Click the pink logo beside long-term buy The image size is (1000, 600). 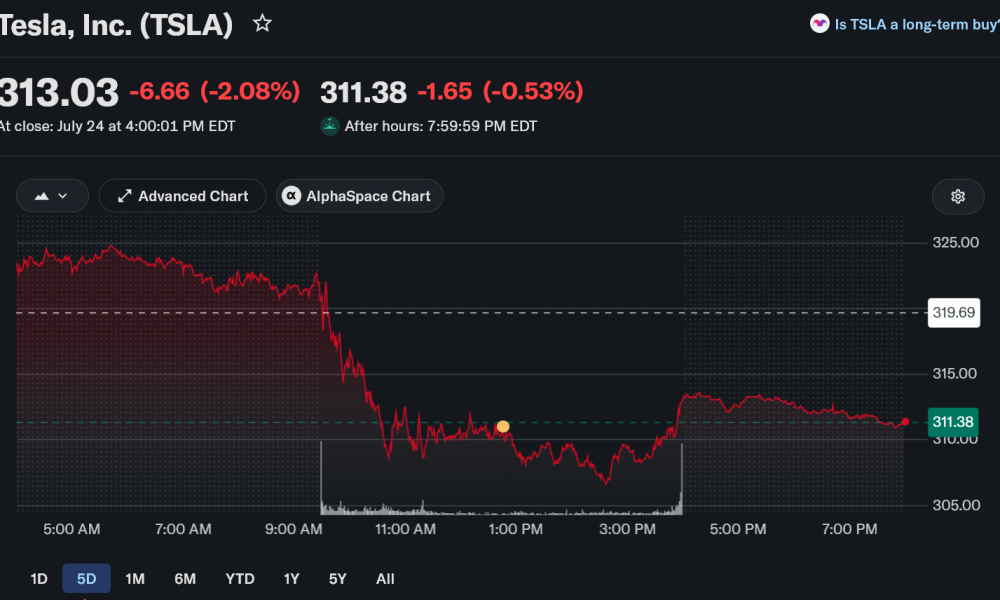(820, 24)
